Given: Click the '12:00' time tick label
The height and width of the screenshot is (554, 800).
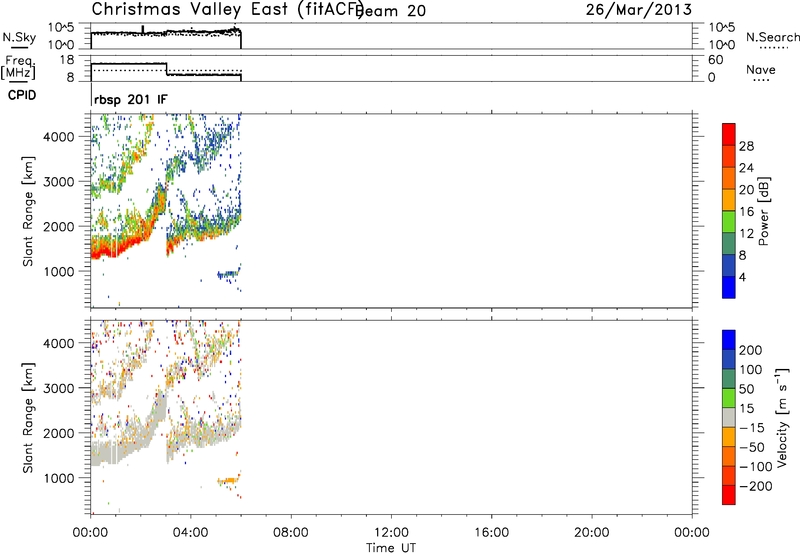Looking at the screenshot, I should point(391,533).
